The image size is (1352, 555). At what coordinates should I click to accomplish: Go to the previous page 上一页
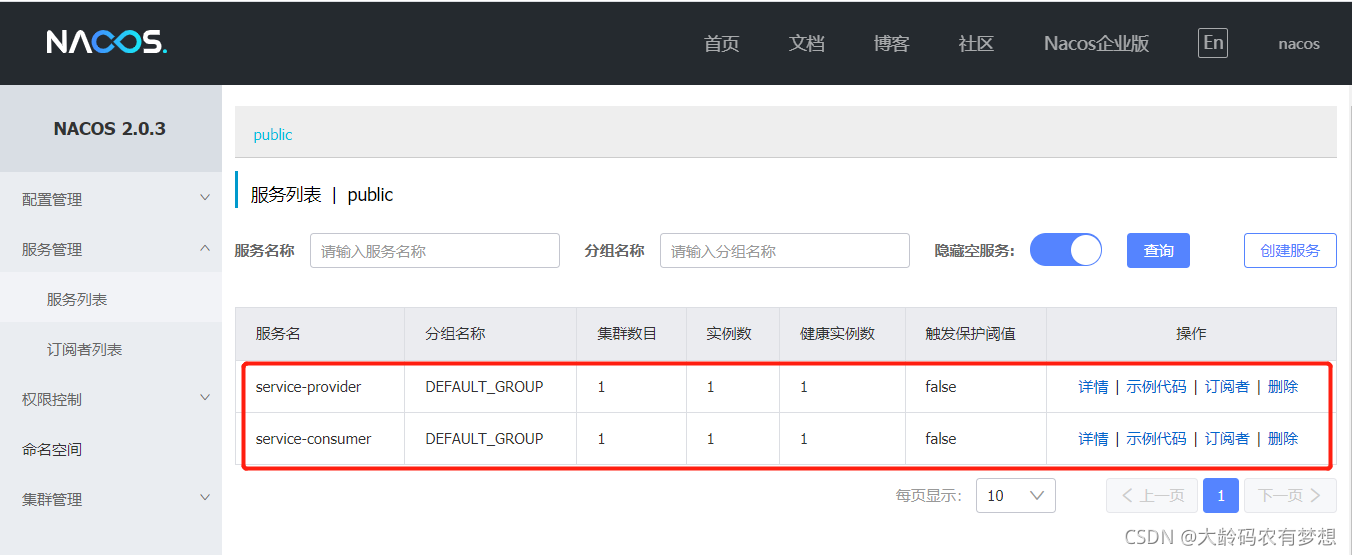(1152, 495)
